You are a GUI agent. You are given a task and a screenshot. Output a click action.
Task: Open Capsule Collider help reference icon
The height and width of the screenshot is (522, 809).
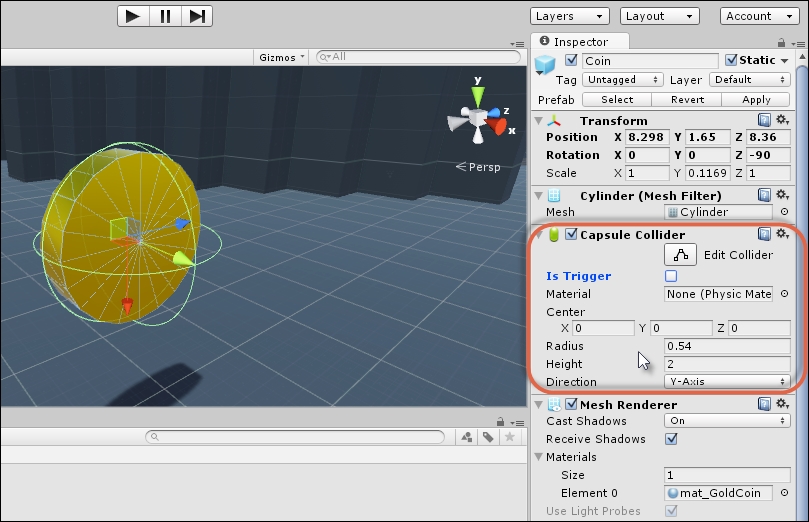(x=764, y=234)
